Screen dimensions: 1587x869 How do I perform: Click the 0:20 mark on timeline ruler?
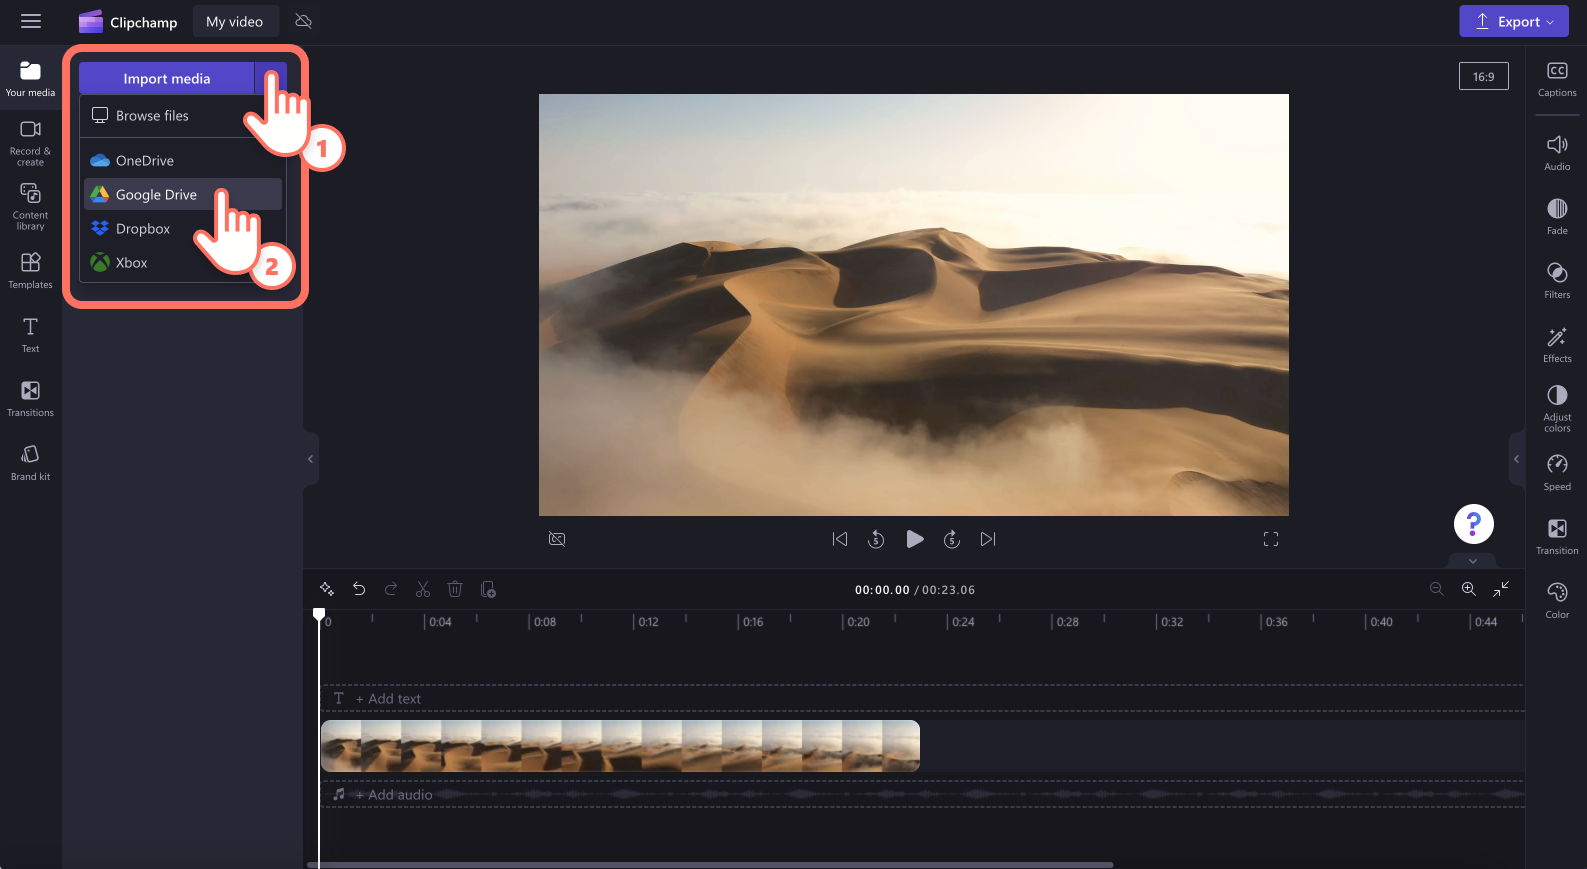pyautogui.click(x=858, y=622)
